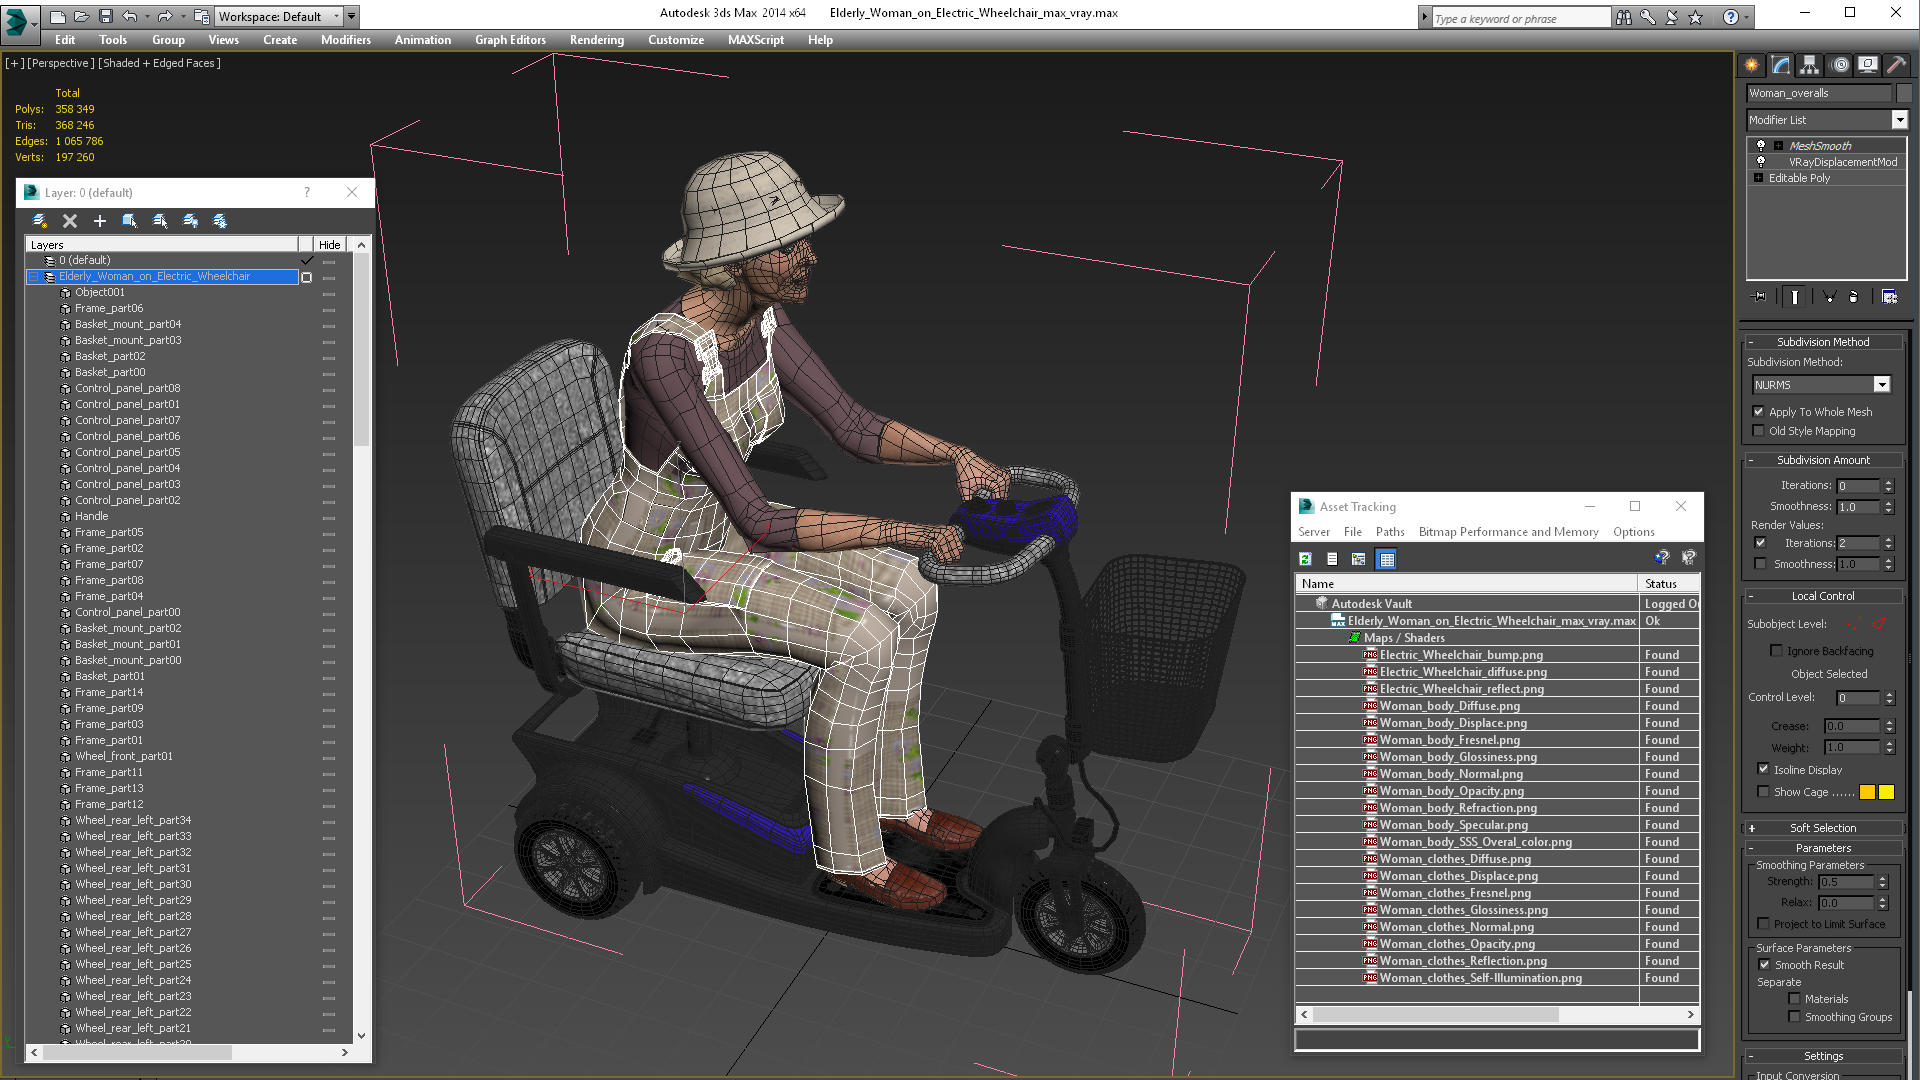Enable Project to Limit Surface checkbox
The width and height of the screenshot is (1920, 1080).
pyautogui.click(x=1763, y=924)
